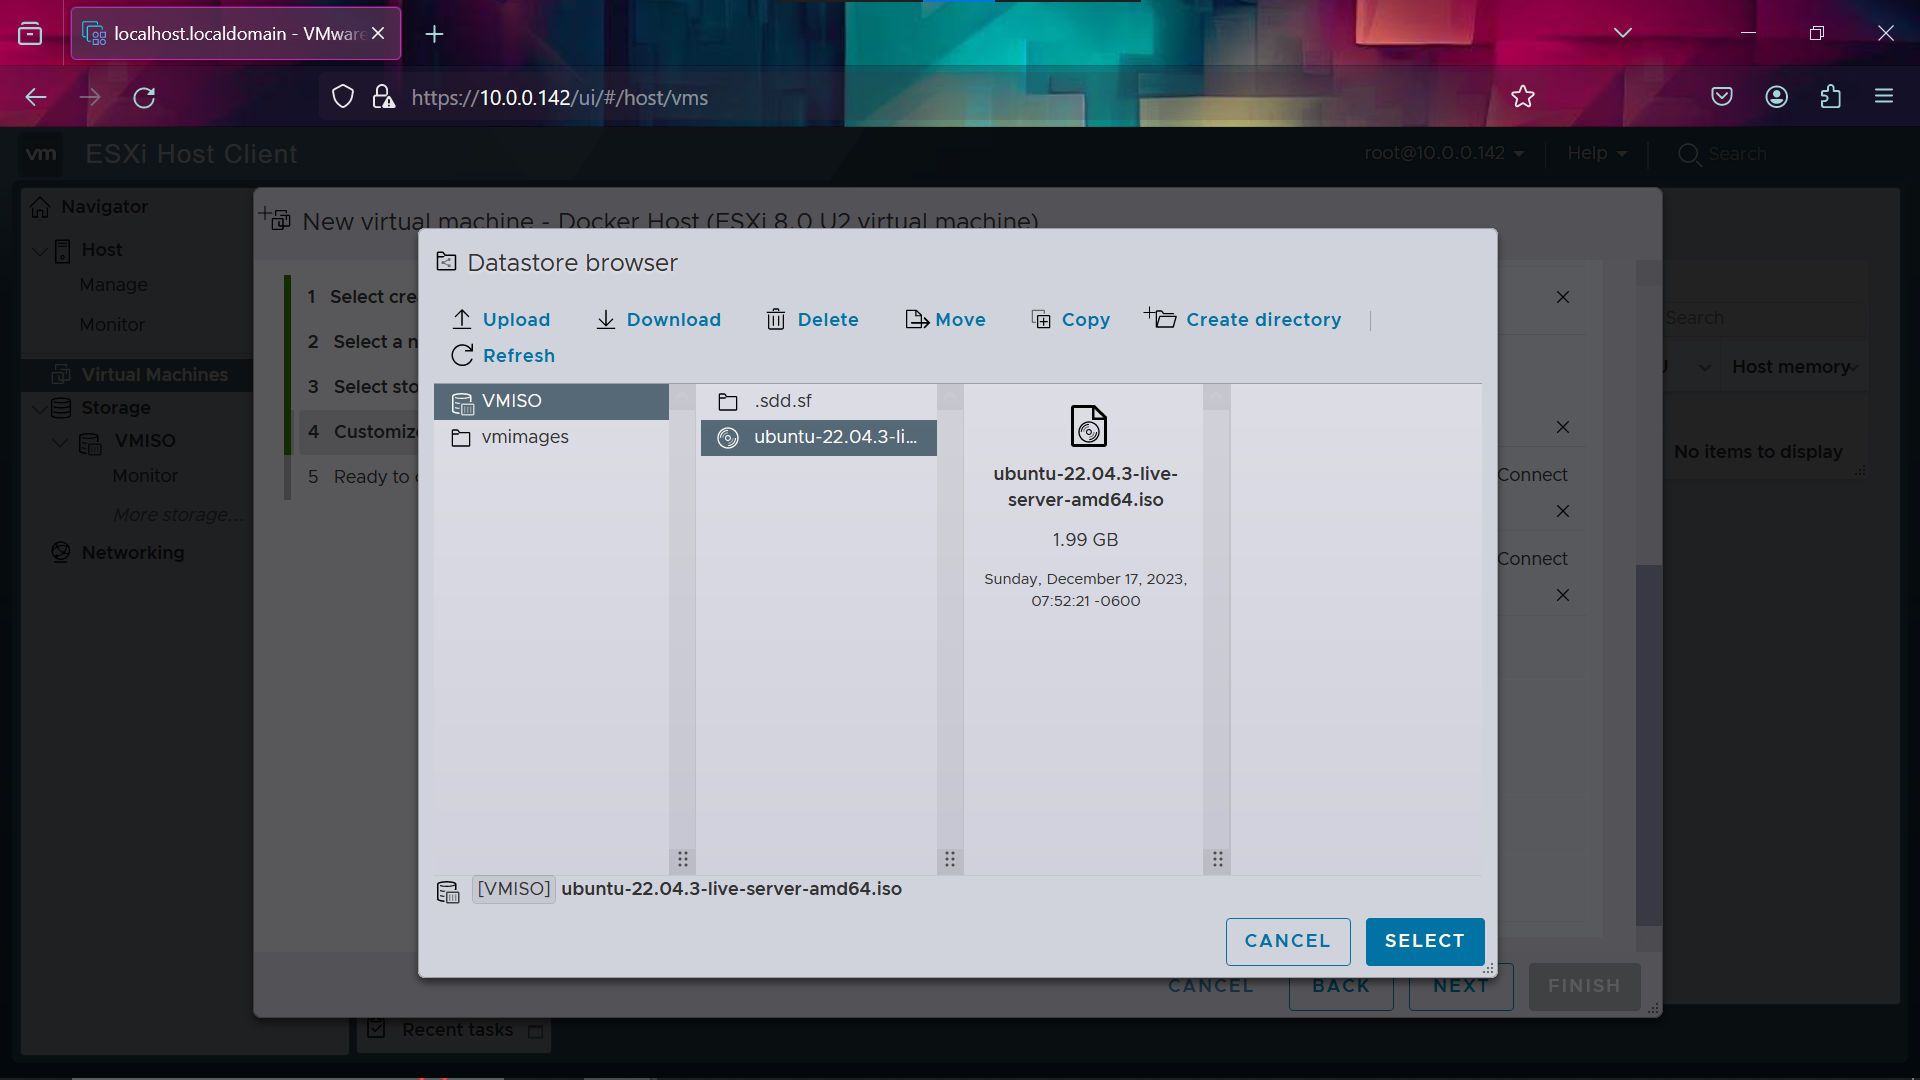The width and height of the screenshot is (1920, 1080).
Task: Click the More storage... link
Action: [178, 515]
